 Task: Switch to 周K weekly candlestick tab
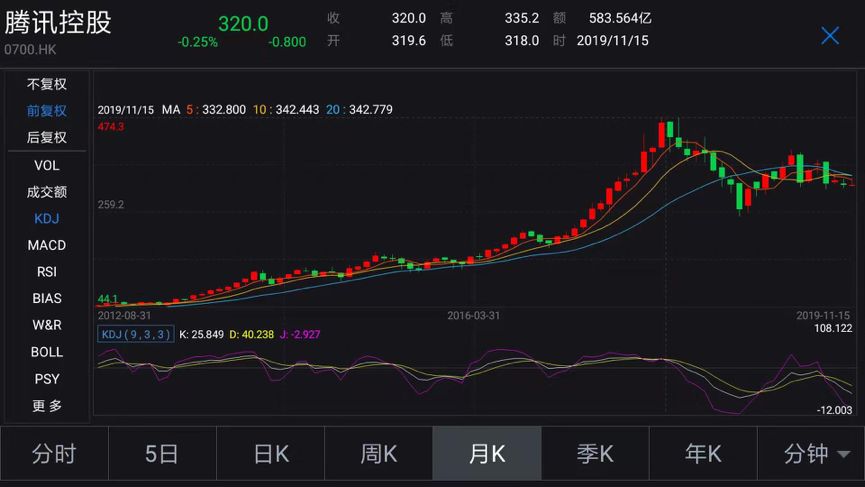coord(378,454)
